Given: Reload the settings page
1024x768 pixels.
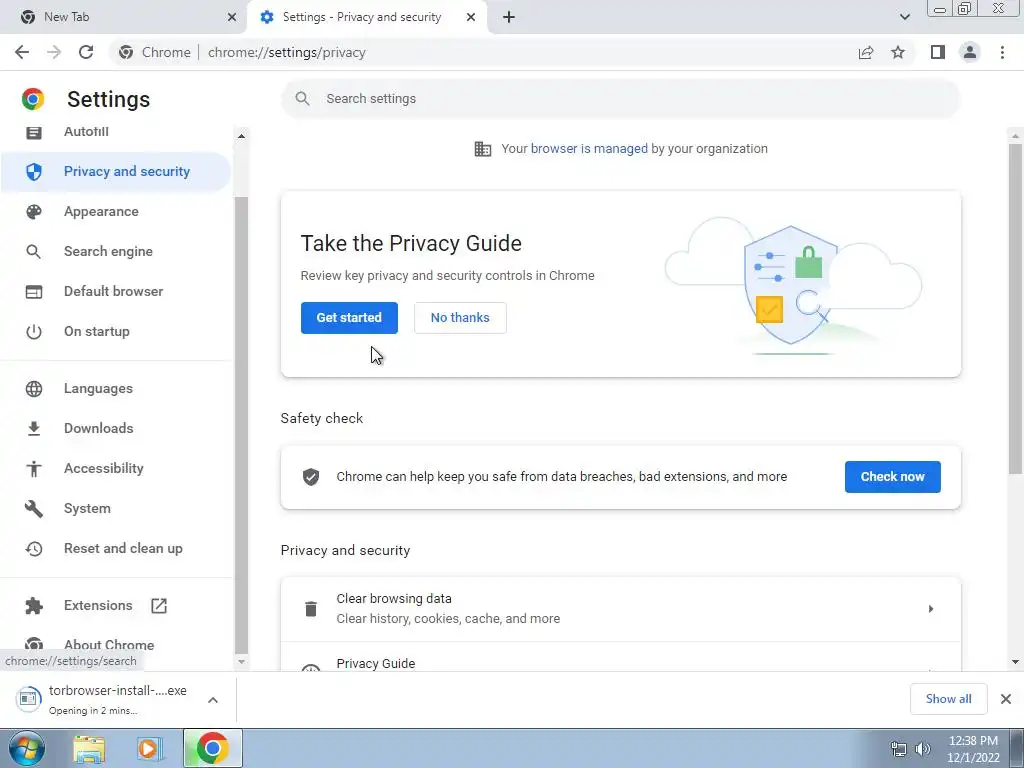Looking at the screenshot, I should [x=86, y=52].
